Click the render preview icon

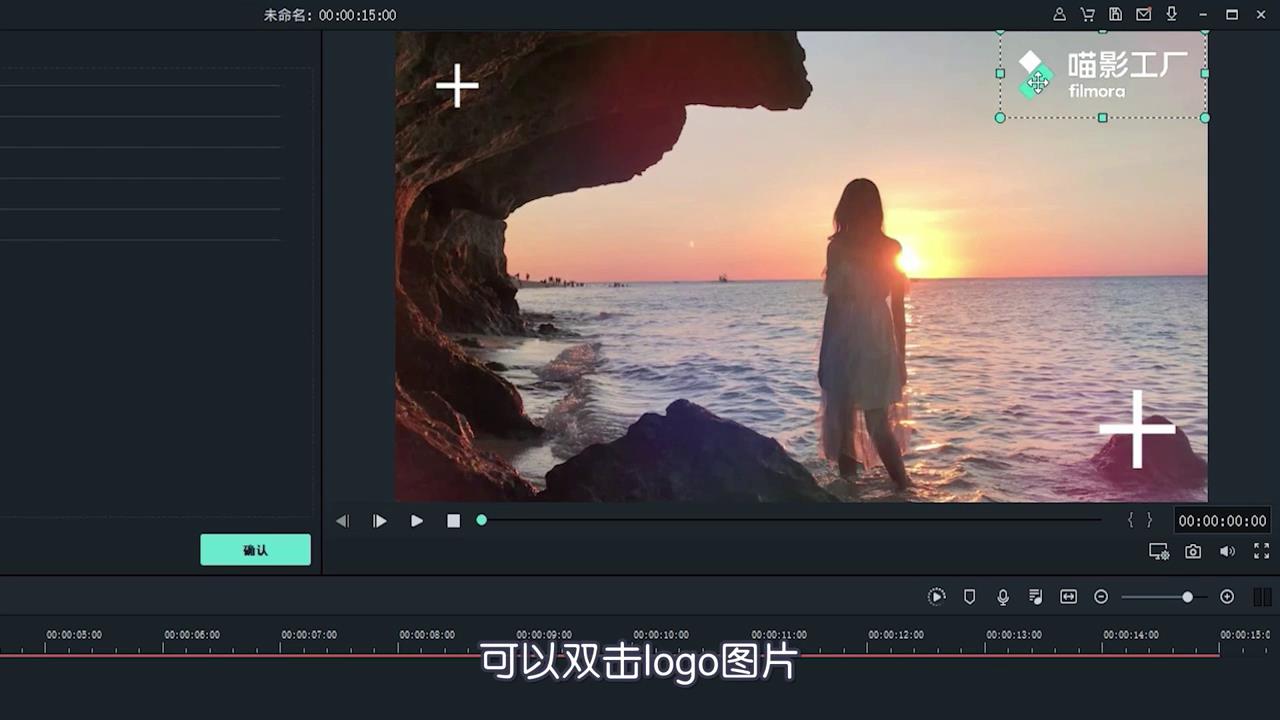(x=936, y=597)
